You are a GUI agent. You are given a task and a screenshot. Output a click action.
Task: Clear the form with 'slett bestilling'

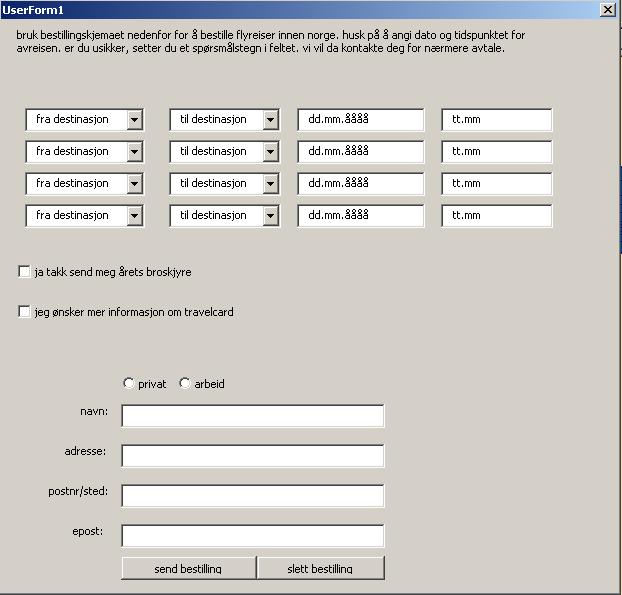click(x=321, y=568)
